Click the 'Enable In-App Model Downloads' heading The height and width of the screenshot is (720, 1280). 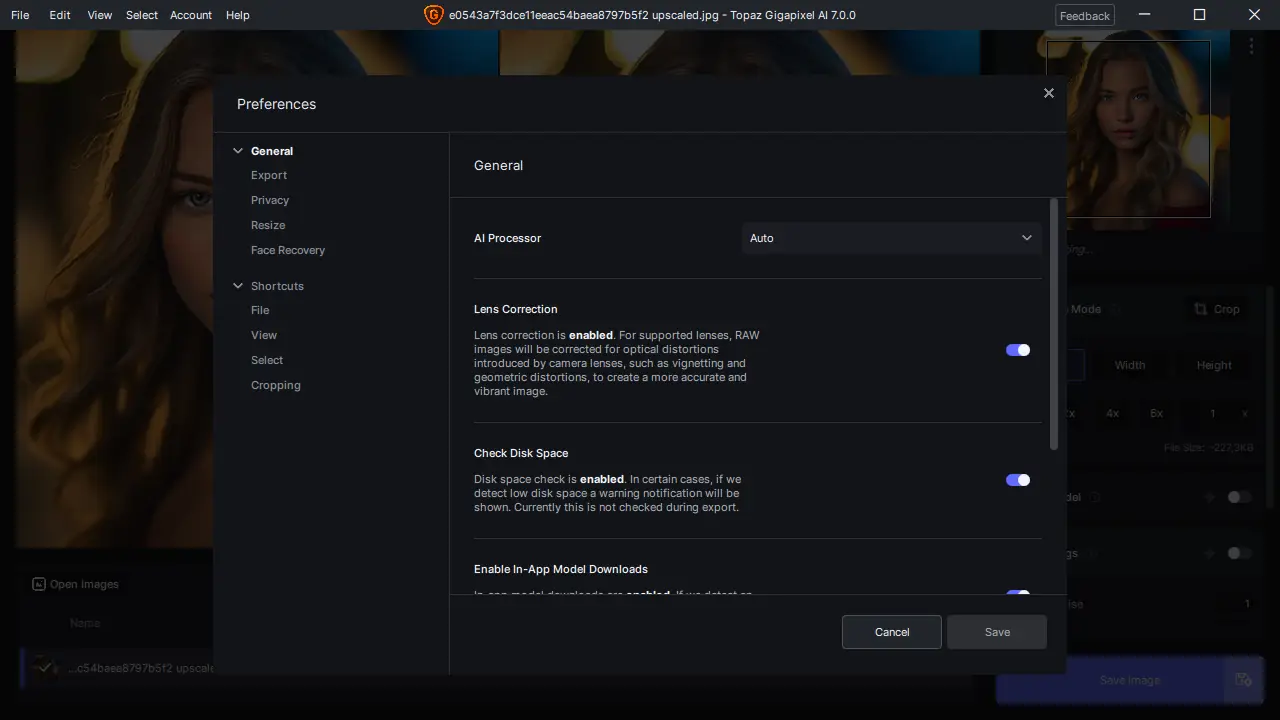[561, 569]
